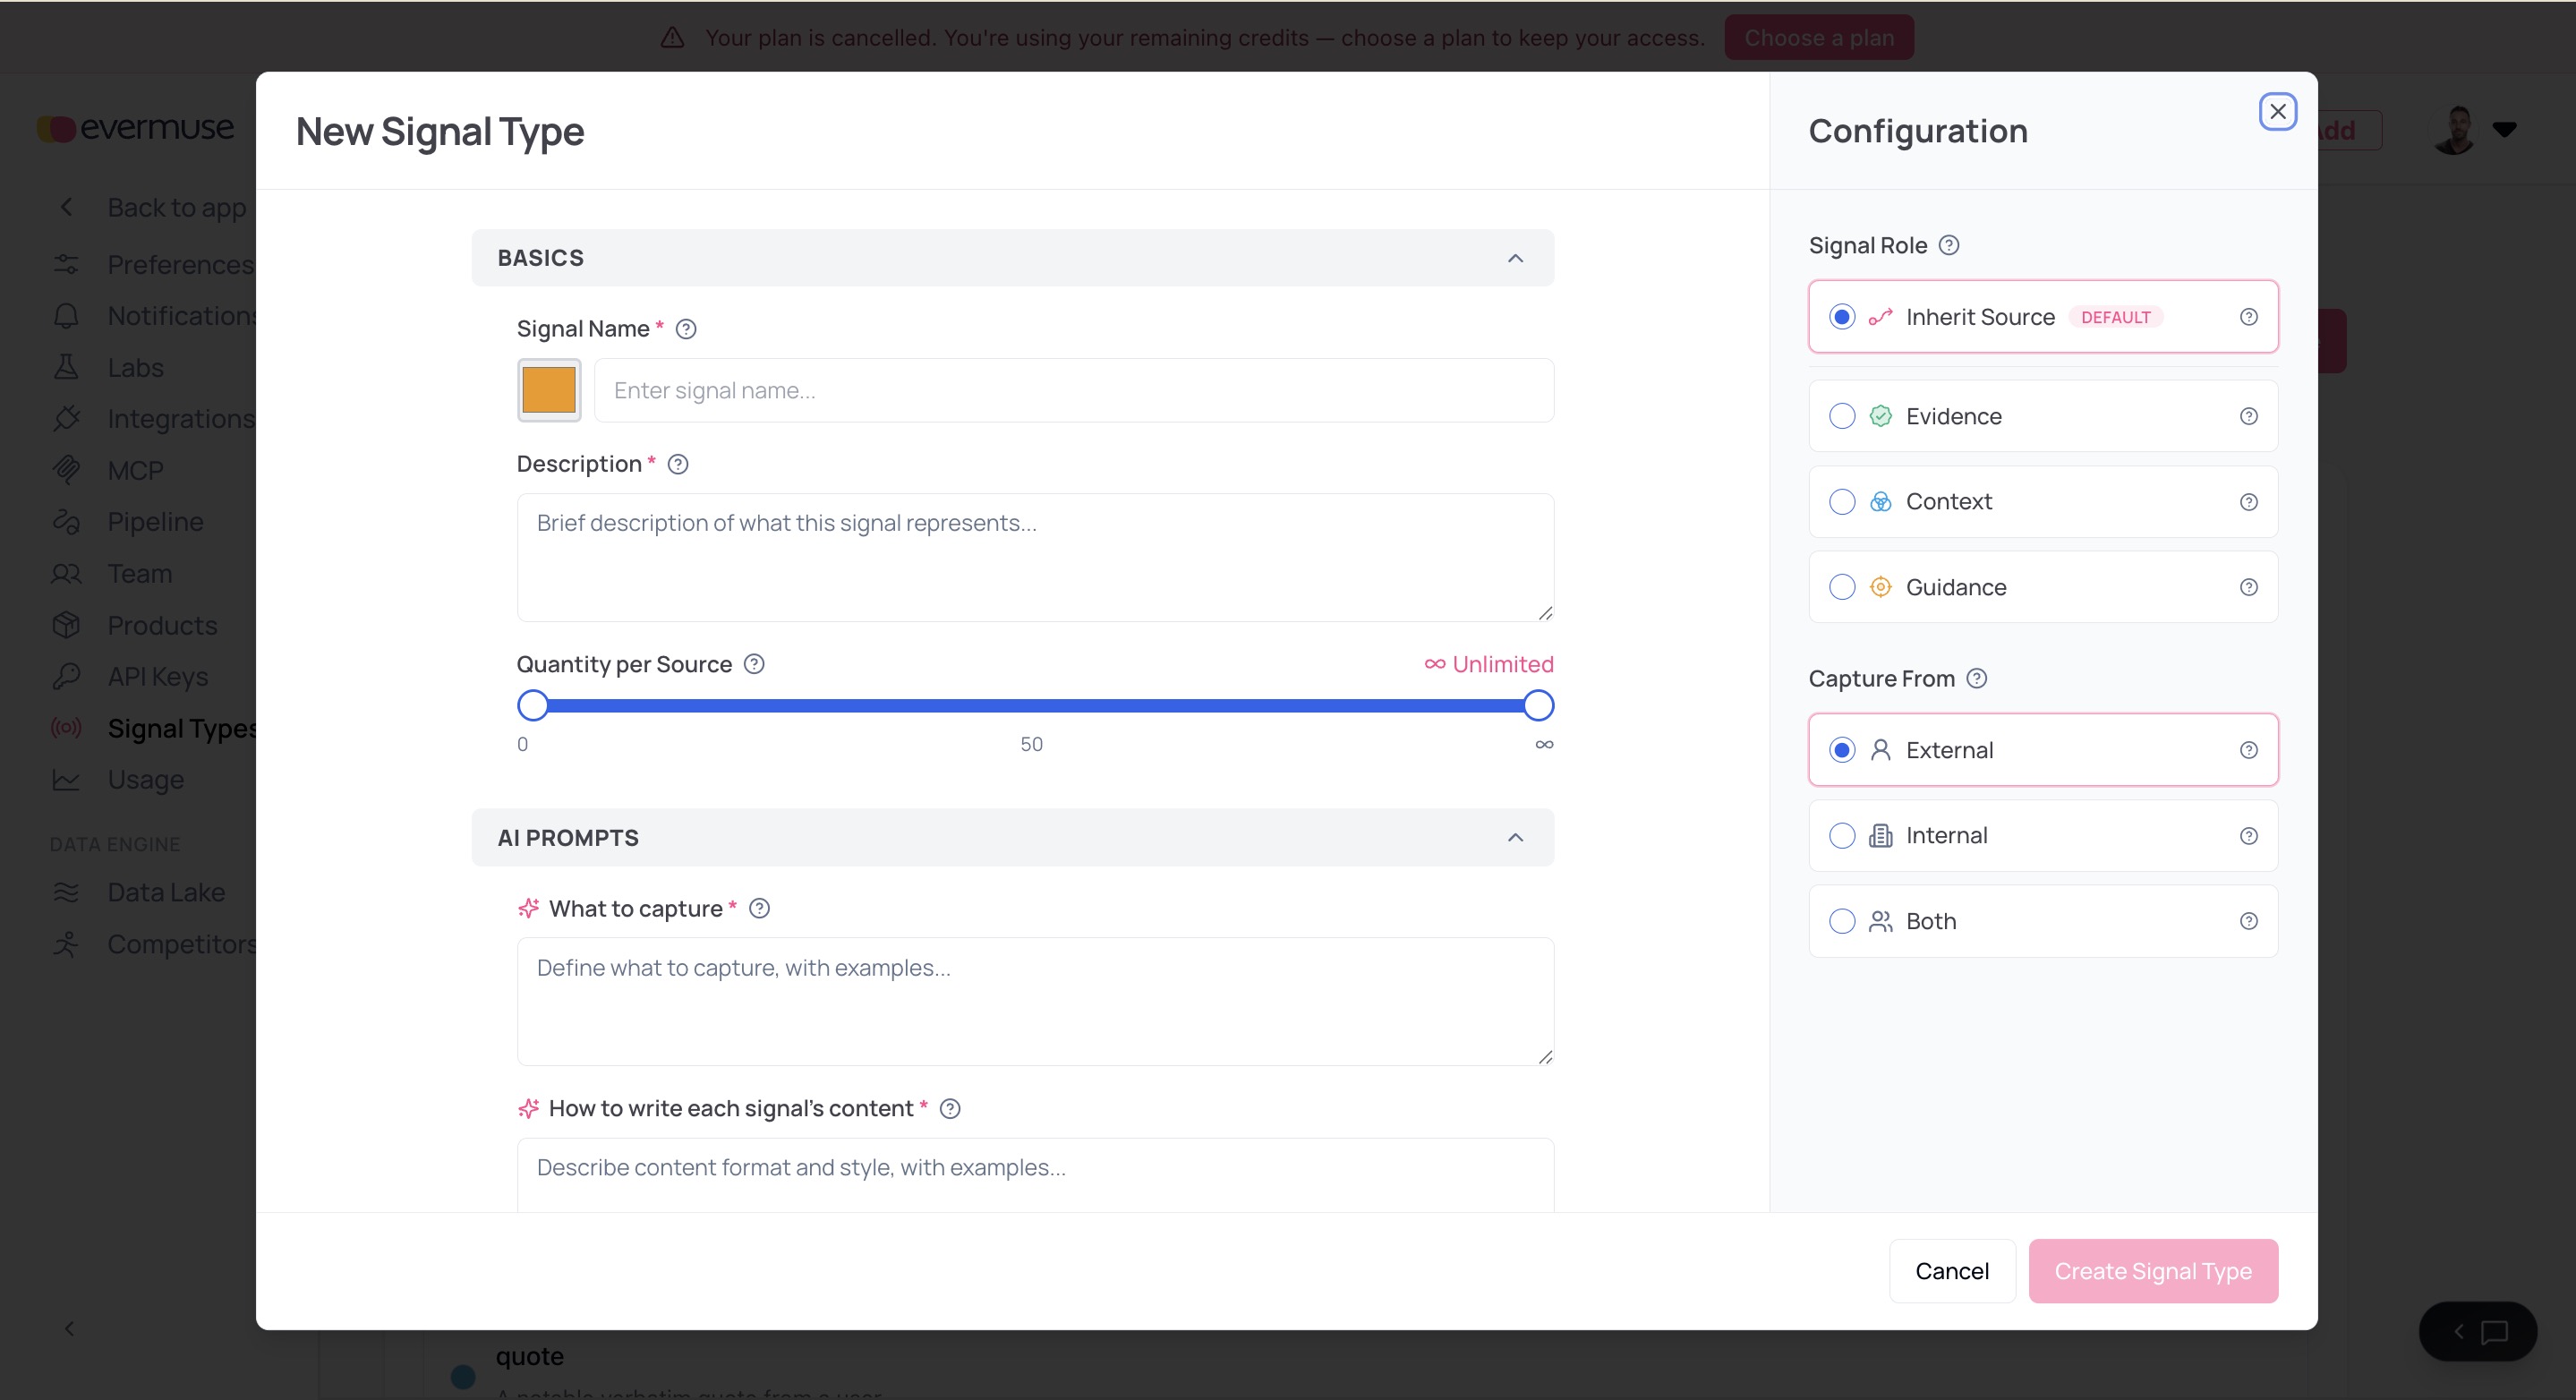The width and height of the screenshot is (2576, 1400).
Task: Click help icon for signal's content prompt
Action: tap(950, 1108)
